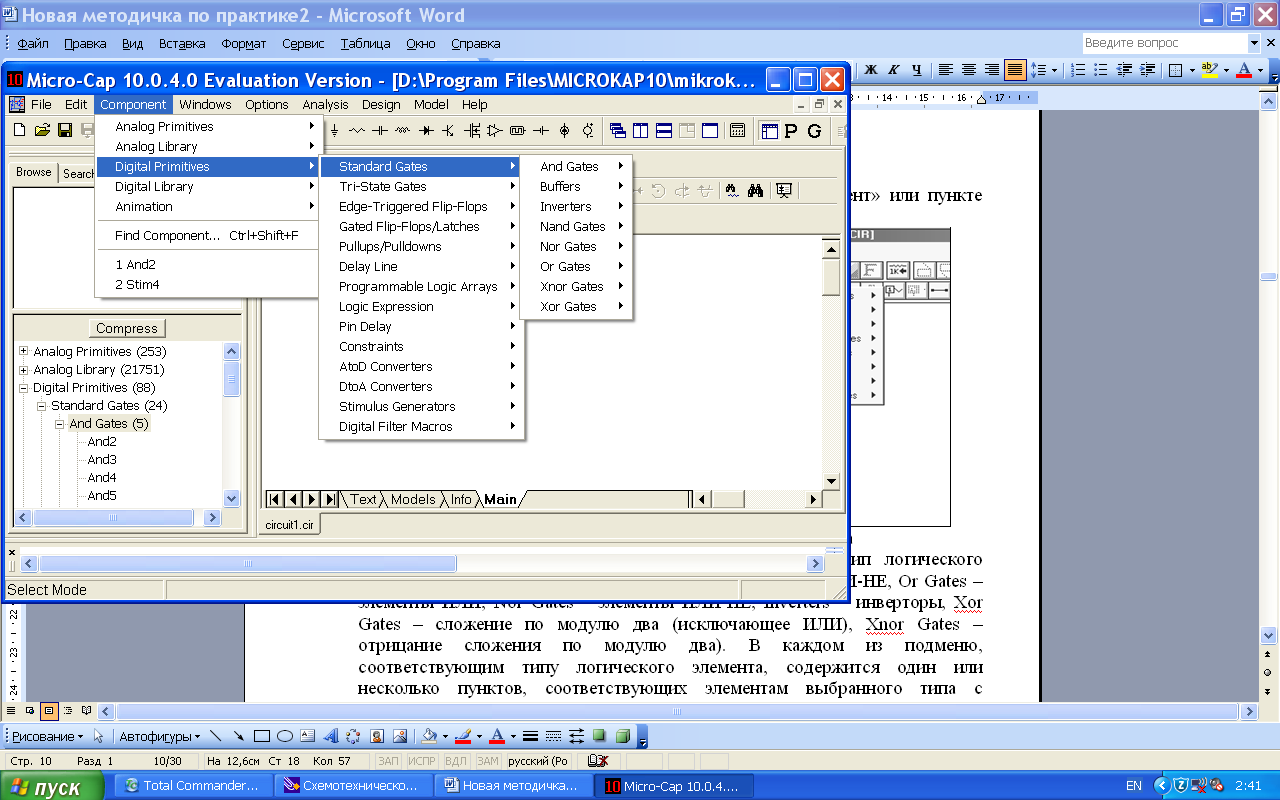Open the Рисование dropdown menu

point(46,736)
